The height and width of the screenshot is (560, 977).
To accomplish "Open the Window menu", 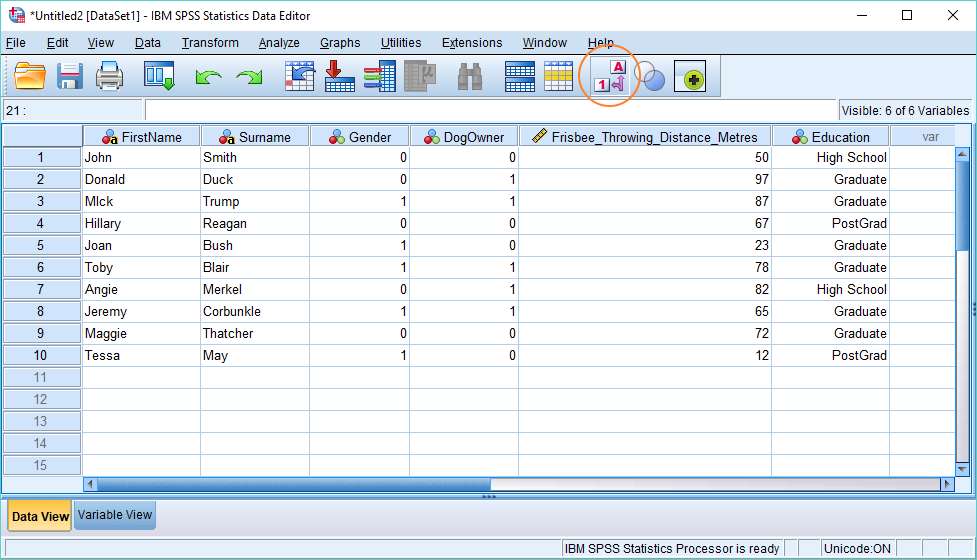I will (x=545, y=43).
